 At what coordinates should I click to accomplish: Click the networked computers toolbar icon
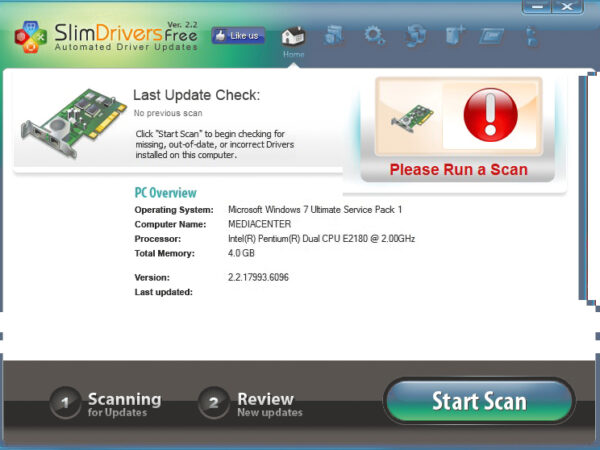[x=415, y=36]
